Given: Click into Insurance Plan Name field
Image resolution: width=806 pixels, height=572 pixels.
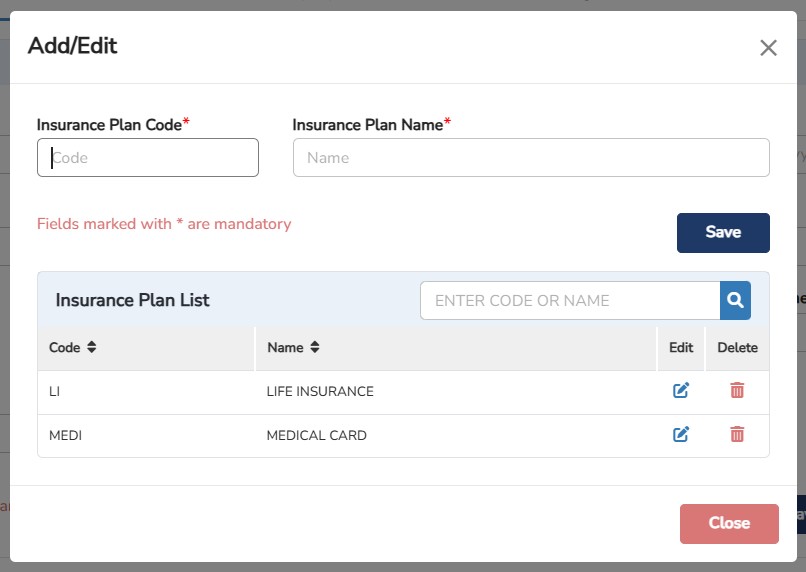Looking at the screenshot, I should click(x=531, y=158).
